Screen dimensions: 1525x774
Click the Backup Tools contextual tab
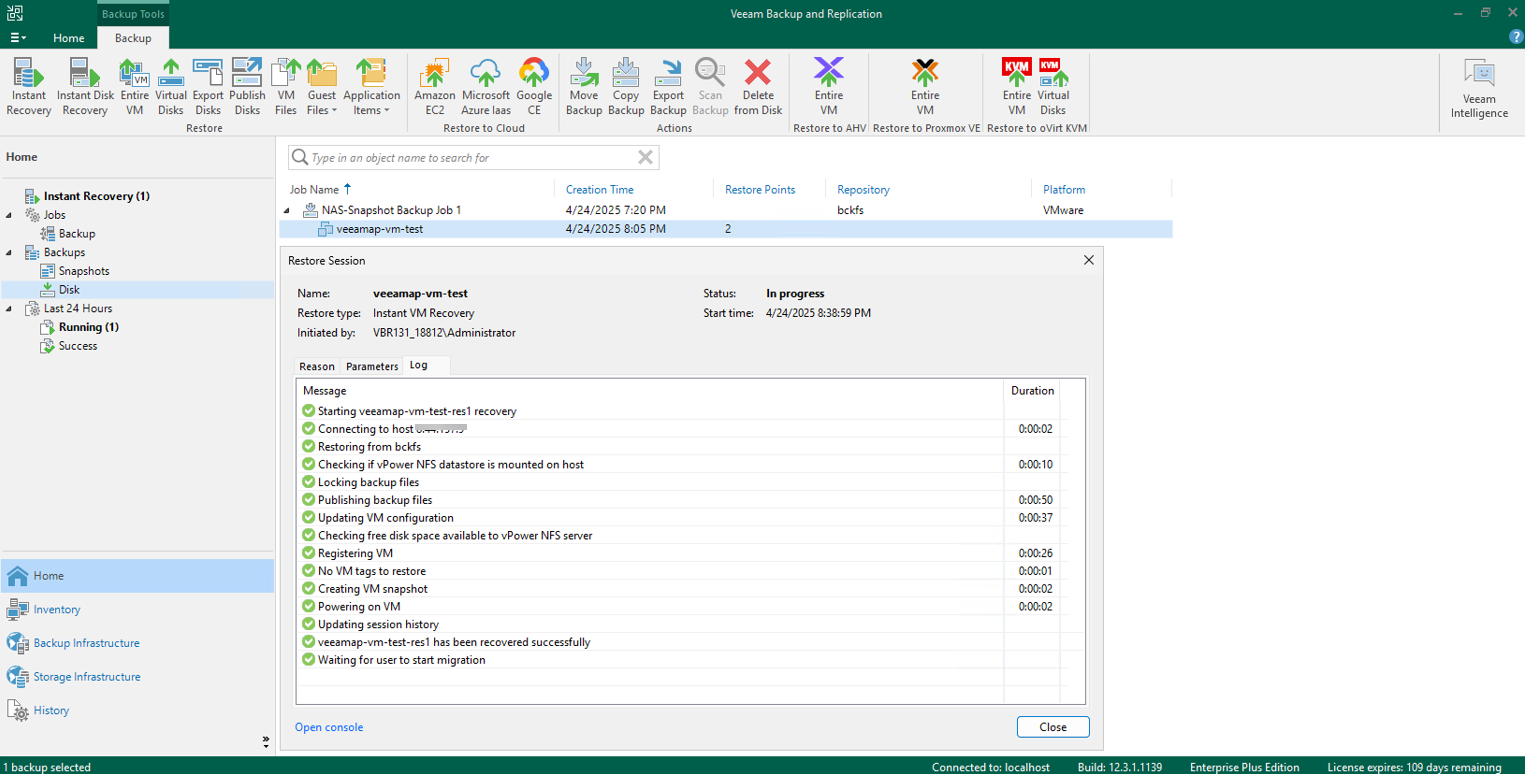[133, 14]
